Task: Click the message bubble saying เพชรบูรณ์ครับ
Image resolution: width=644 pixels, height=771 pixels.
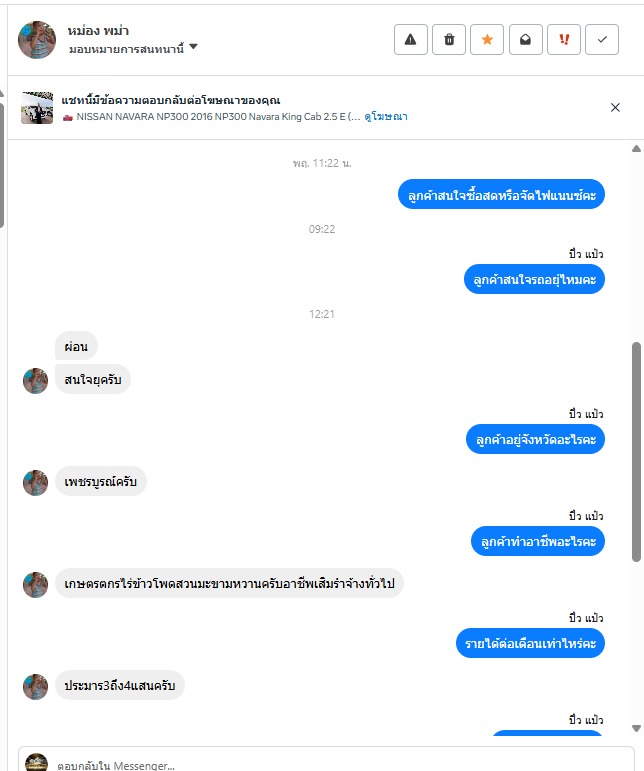Action: pyautogui.click(x=101, y=481)
